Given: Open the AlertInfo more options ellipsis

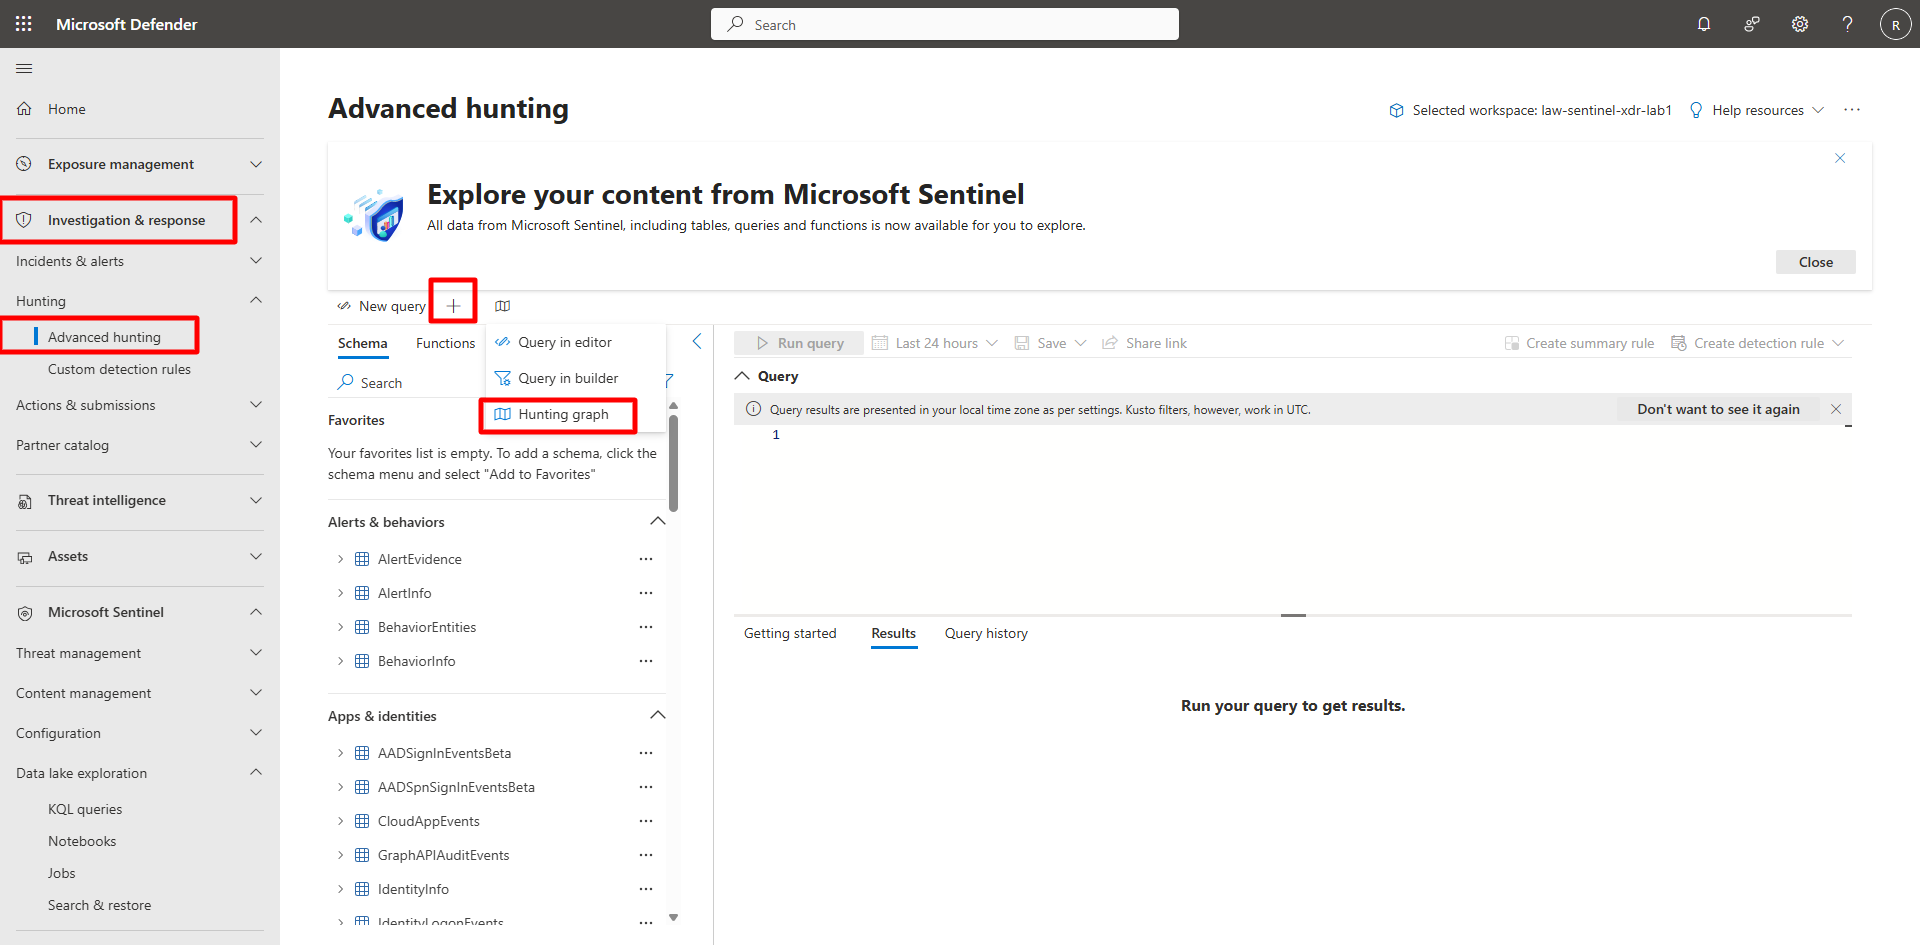Looking at the screenshot, I should pyautogui.click(x=646, y=593).
